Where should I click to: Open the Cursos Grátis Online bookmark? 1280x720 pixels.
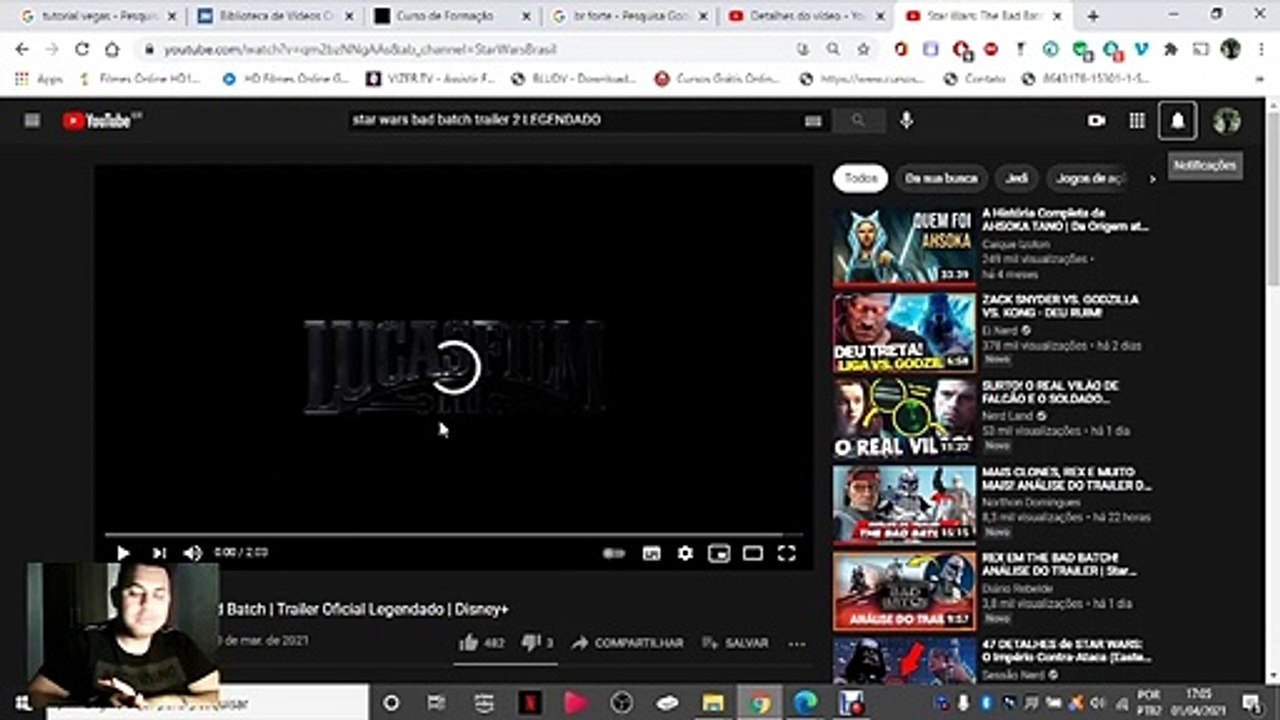[x=717, y=78]
